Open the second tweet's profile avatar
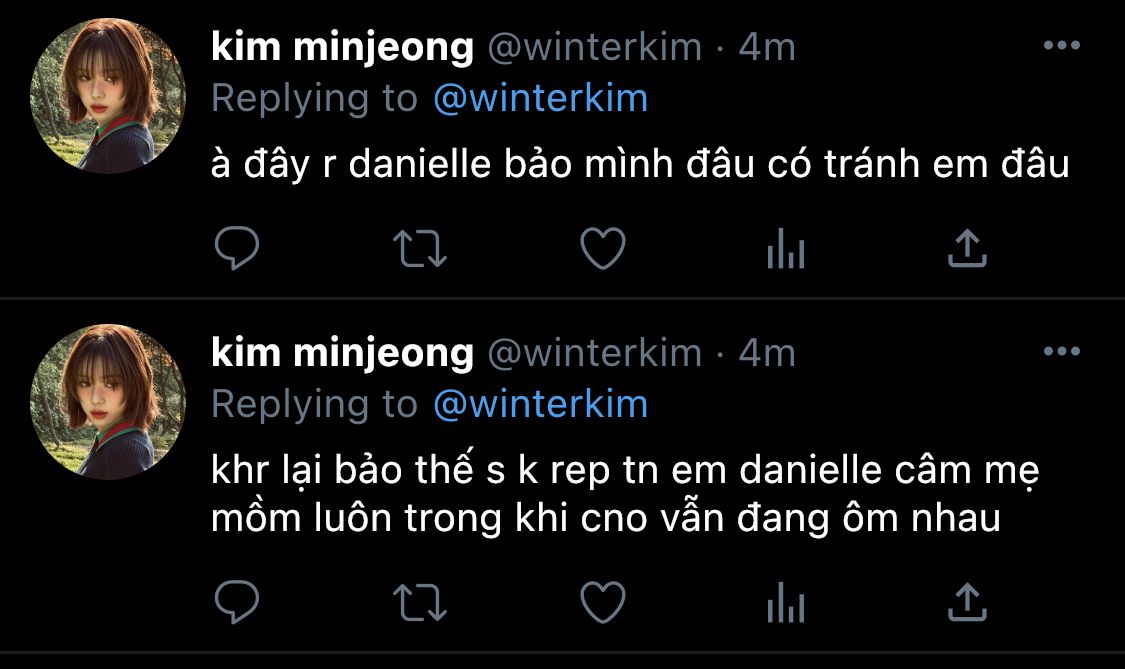Image resolution: width=1125 pixels, height=669 pixels. (x=108, y=402)
